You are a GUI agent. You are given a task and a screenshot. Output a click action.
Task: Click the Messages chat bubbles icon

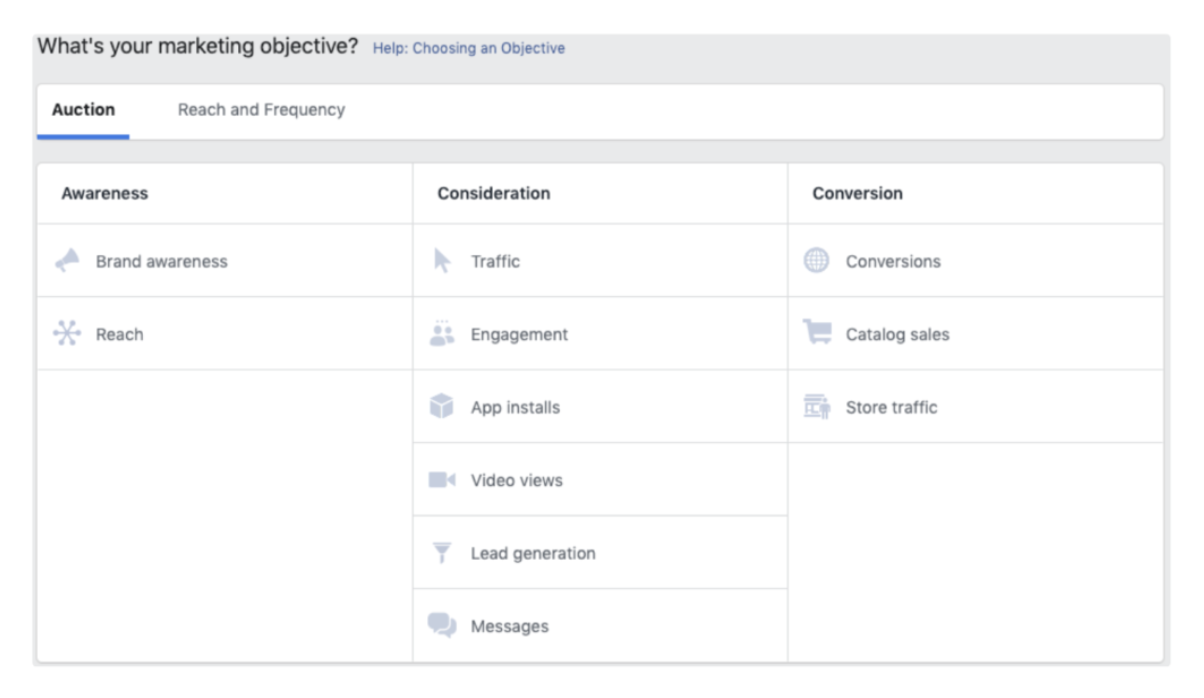[442, 626]
